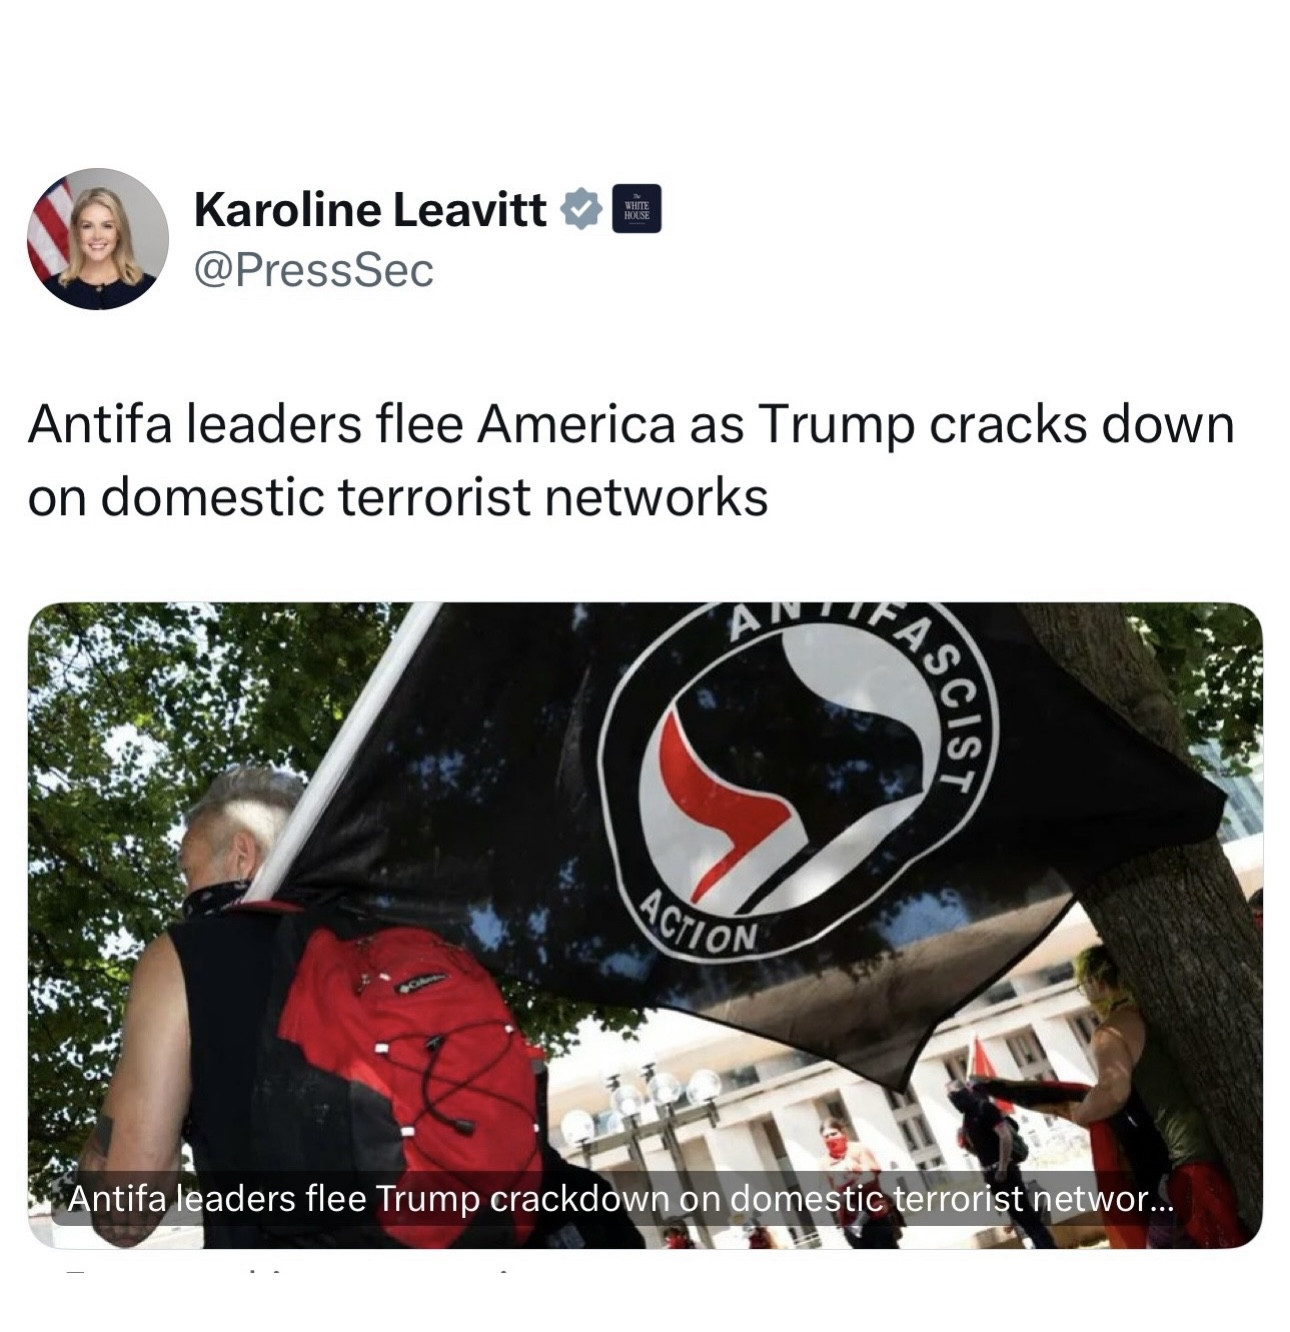
Task: Click the gray-haired man's head in photo
Action: [x=240, y=826]
